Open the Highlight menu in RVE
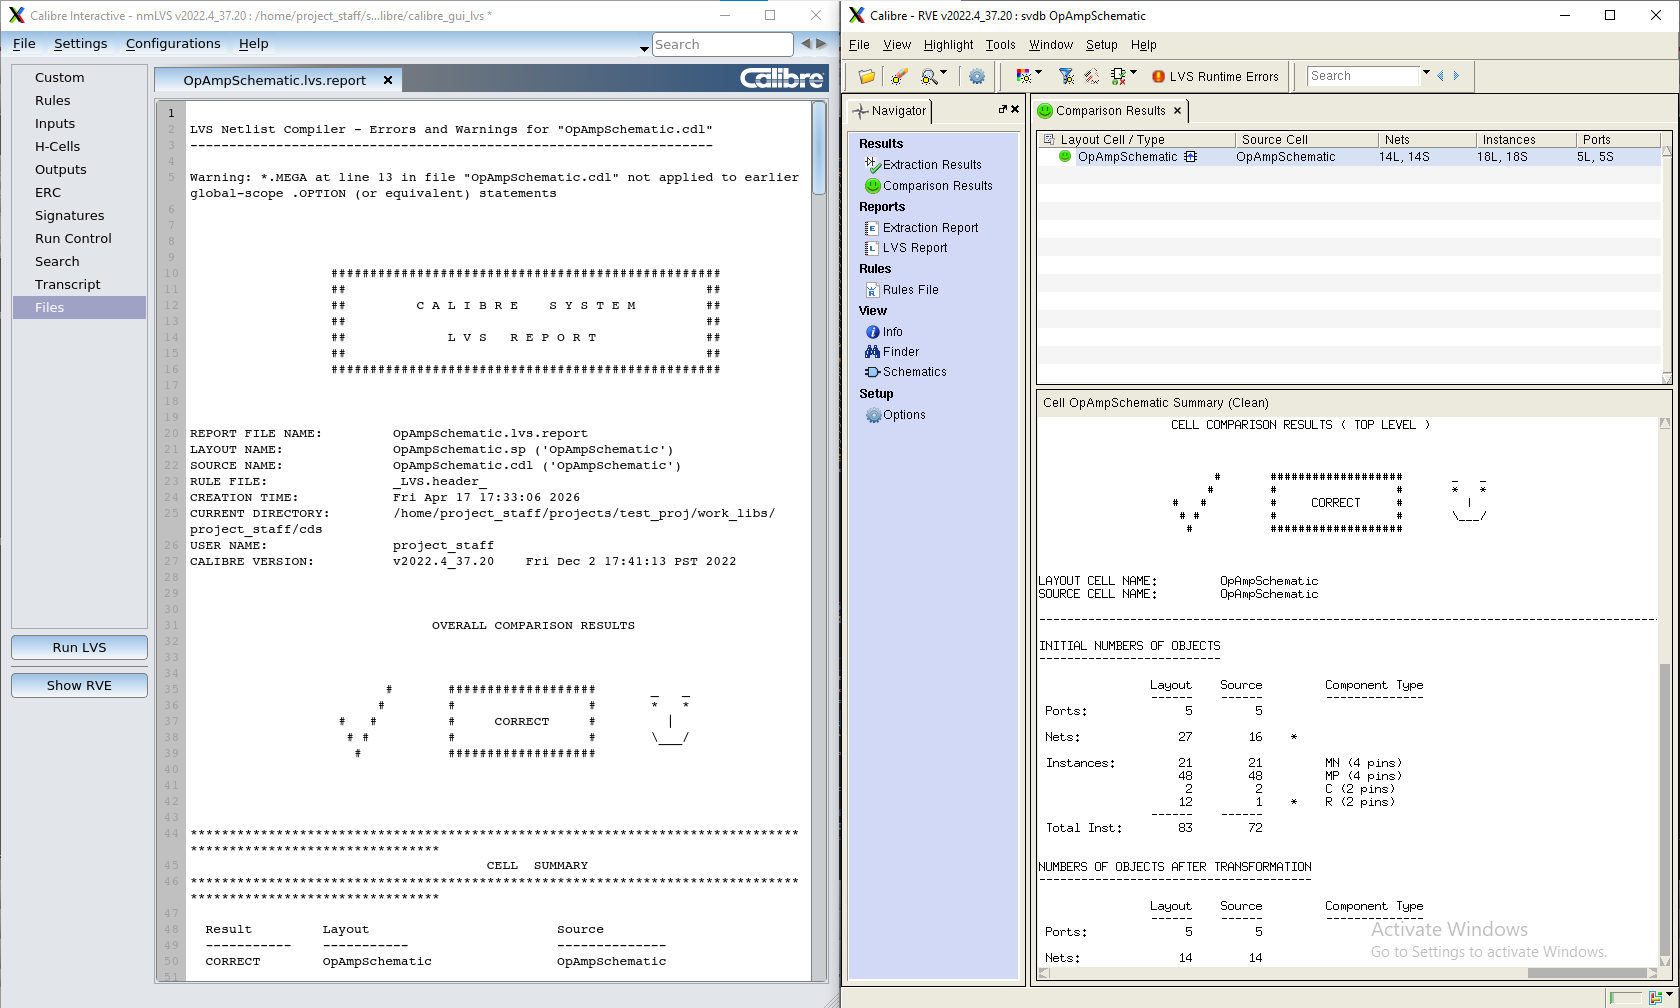 pos(948,45)
